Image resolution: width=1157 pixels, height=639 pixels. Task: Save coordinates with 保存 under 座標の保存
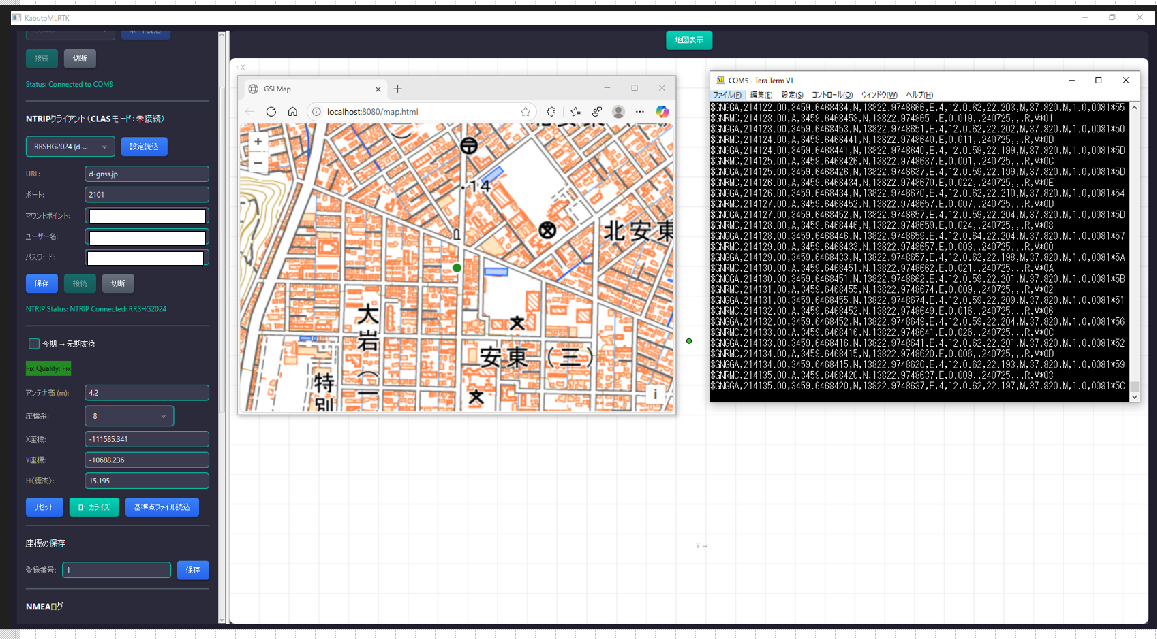point(193,570)
